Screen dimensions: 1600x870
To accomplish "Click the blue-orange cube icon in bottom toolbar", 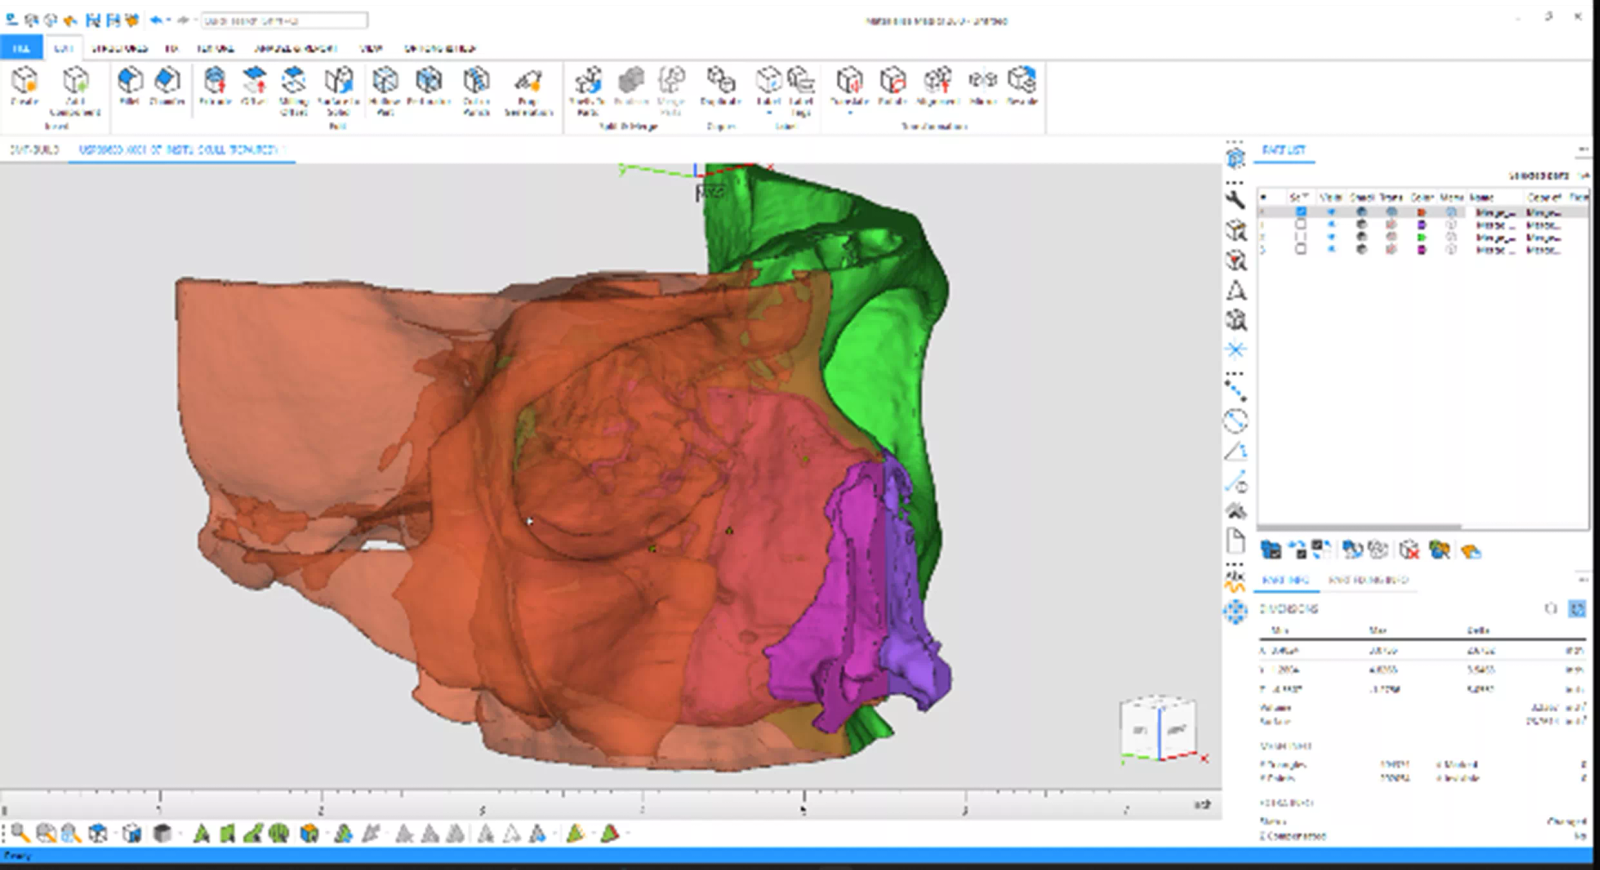I will [310, 833].
